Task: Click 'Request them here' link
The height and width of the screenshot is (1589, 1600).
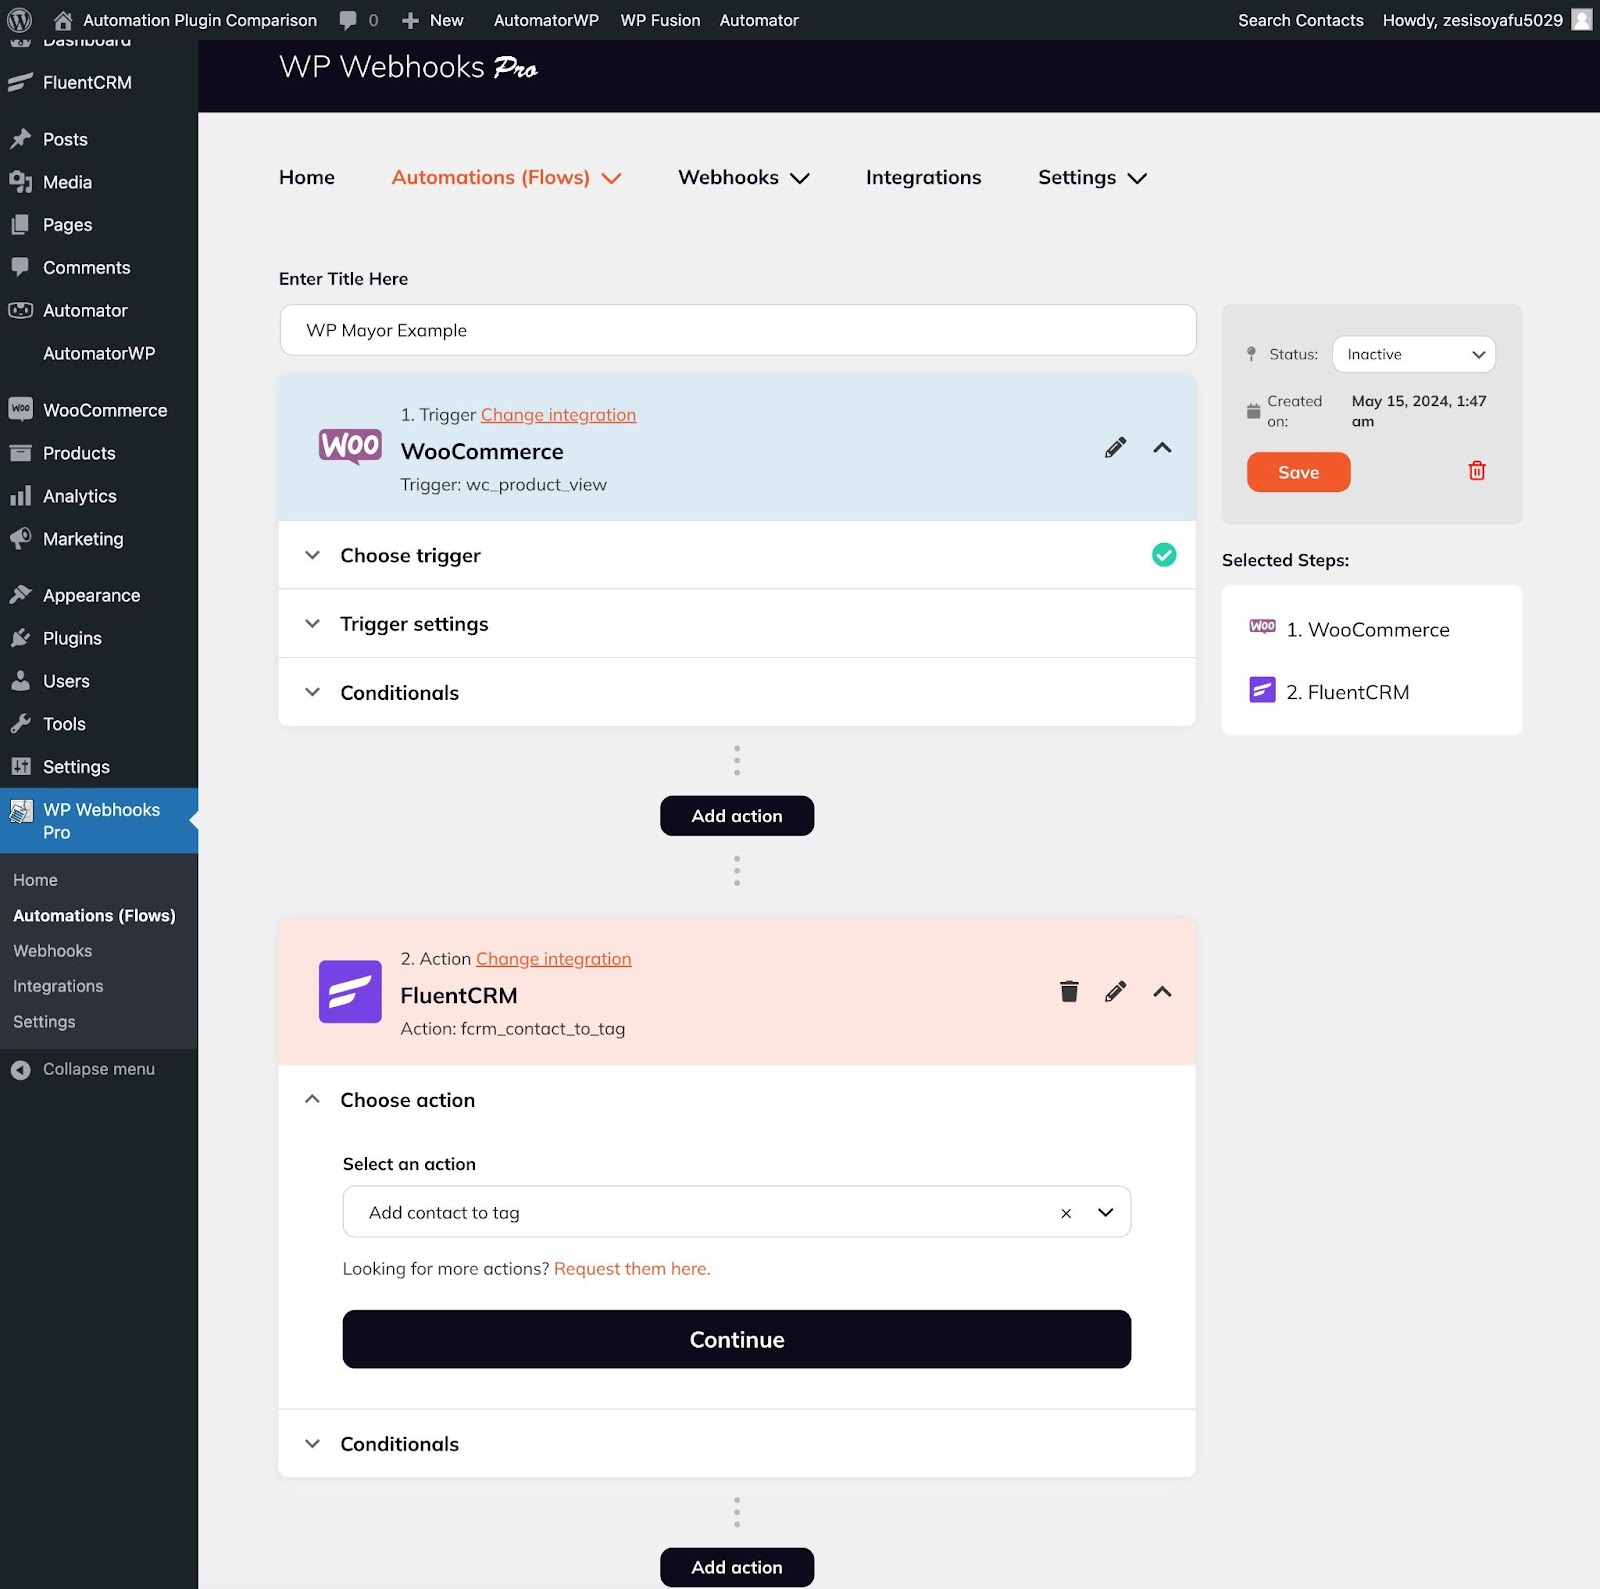Action: tap(632, 1269)
